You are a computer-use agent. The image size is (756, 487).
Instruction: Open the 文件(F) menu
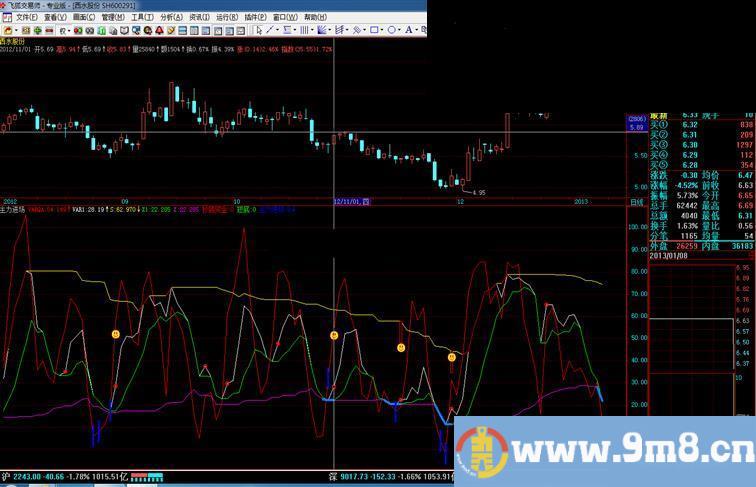click(x=27, y=17)
